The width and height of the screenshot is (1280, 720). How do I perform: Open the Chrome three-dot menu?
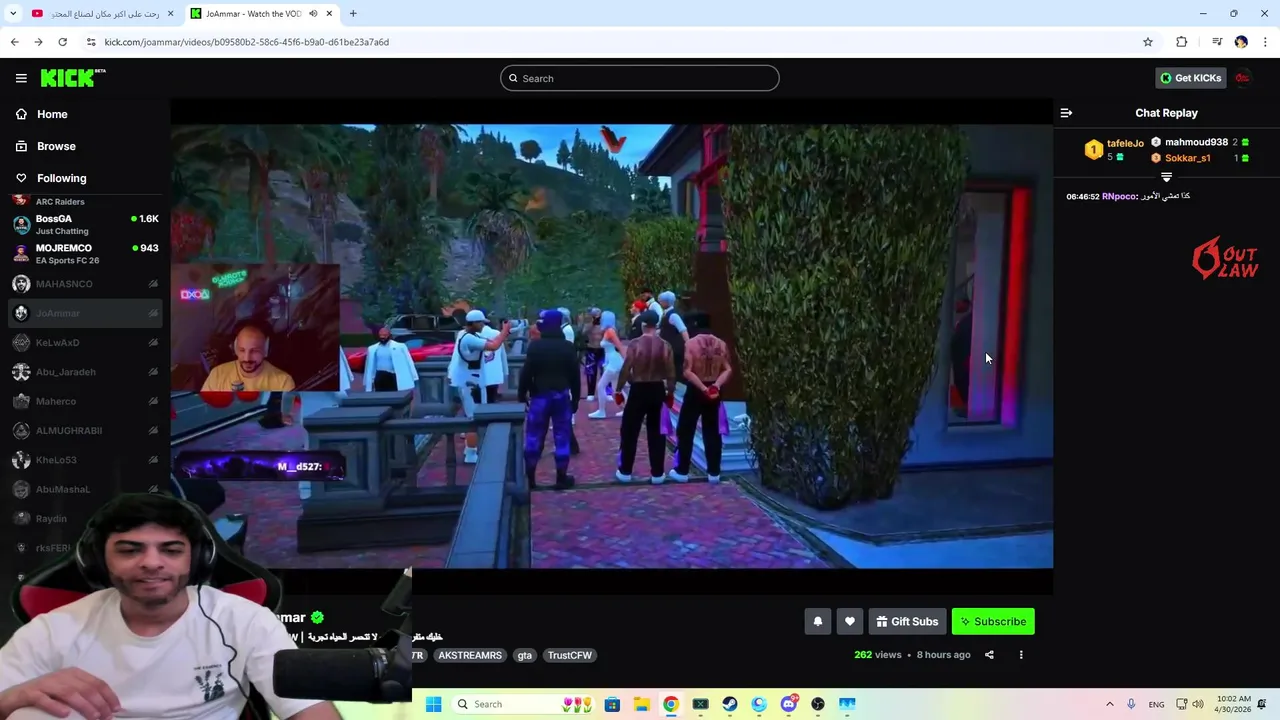coord(1265,42)
